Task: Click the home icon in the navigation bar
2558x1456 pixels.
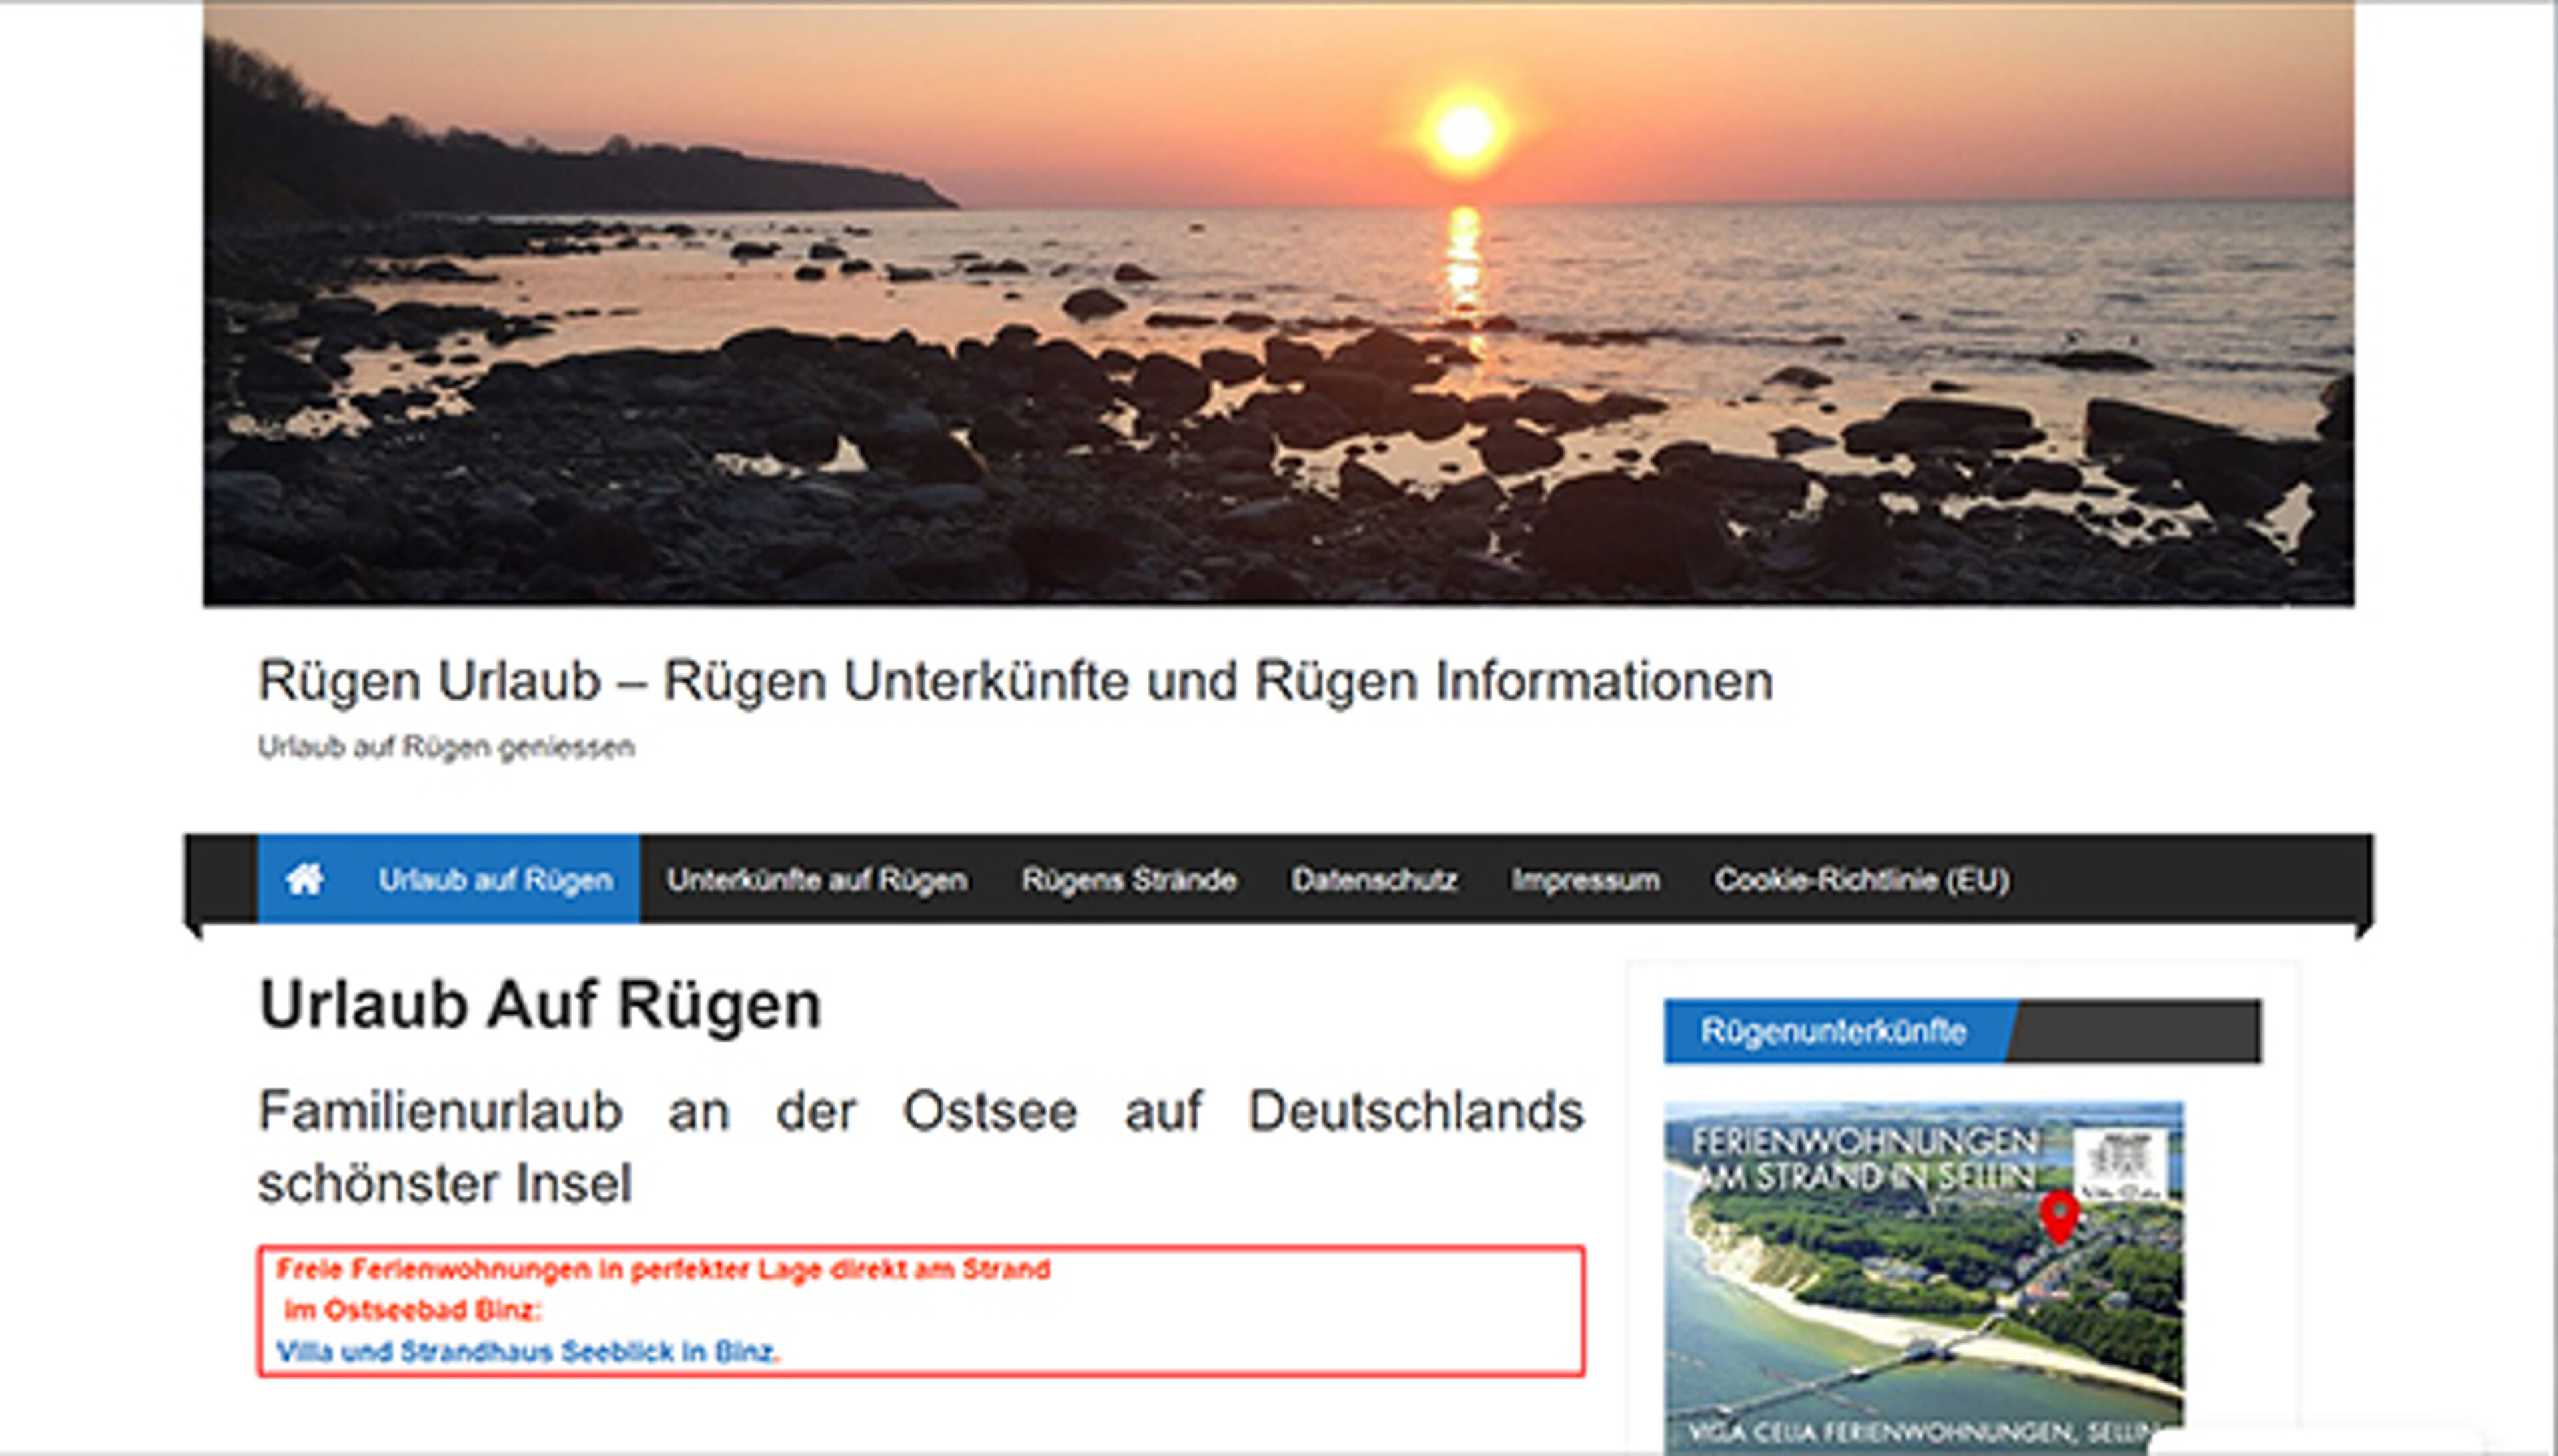Action: point(305,878)
